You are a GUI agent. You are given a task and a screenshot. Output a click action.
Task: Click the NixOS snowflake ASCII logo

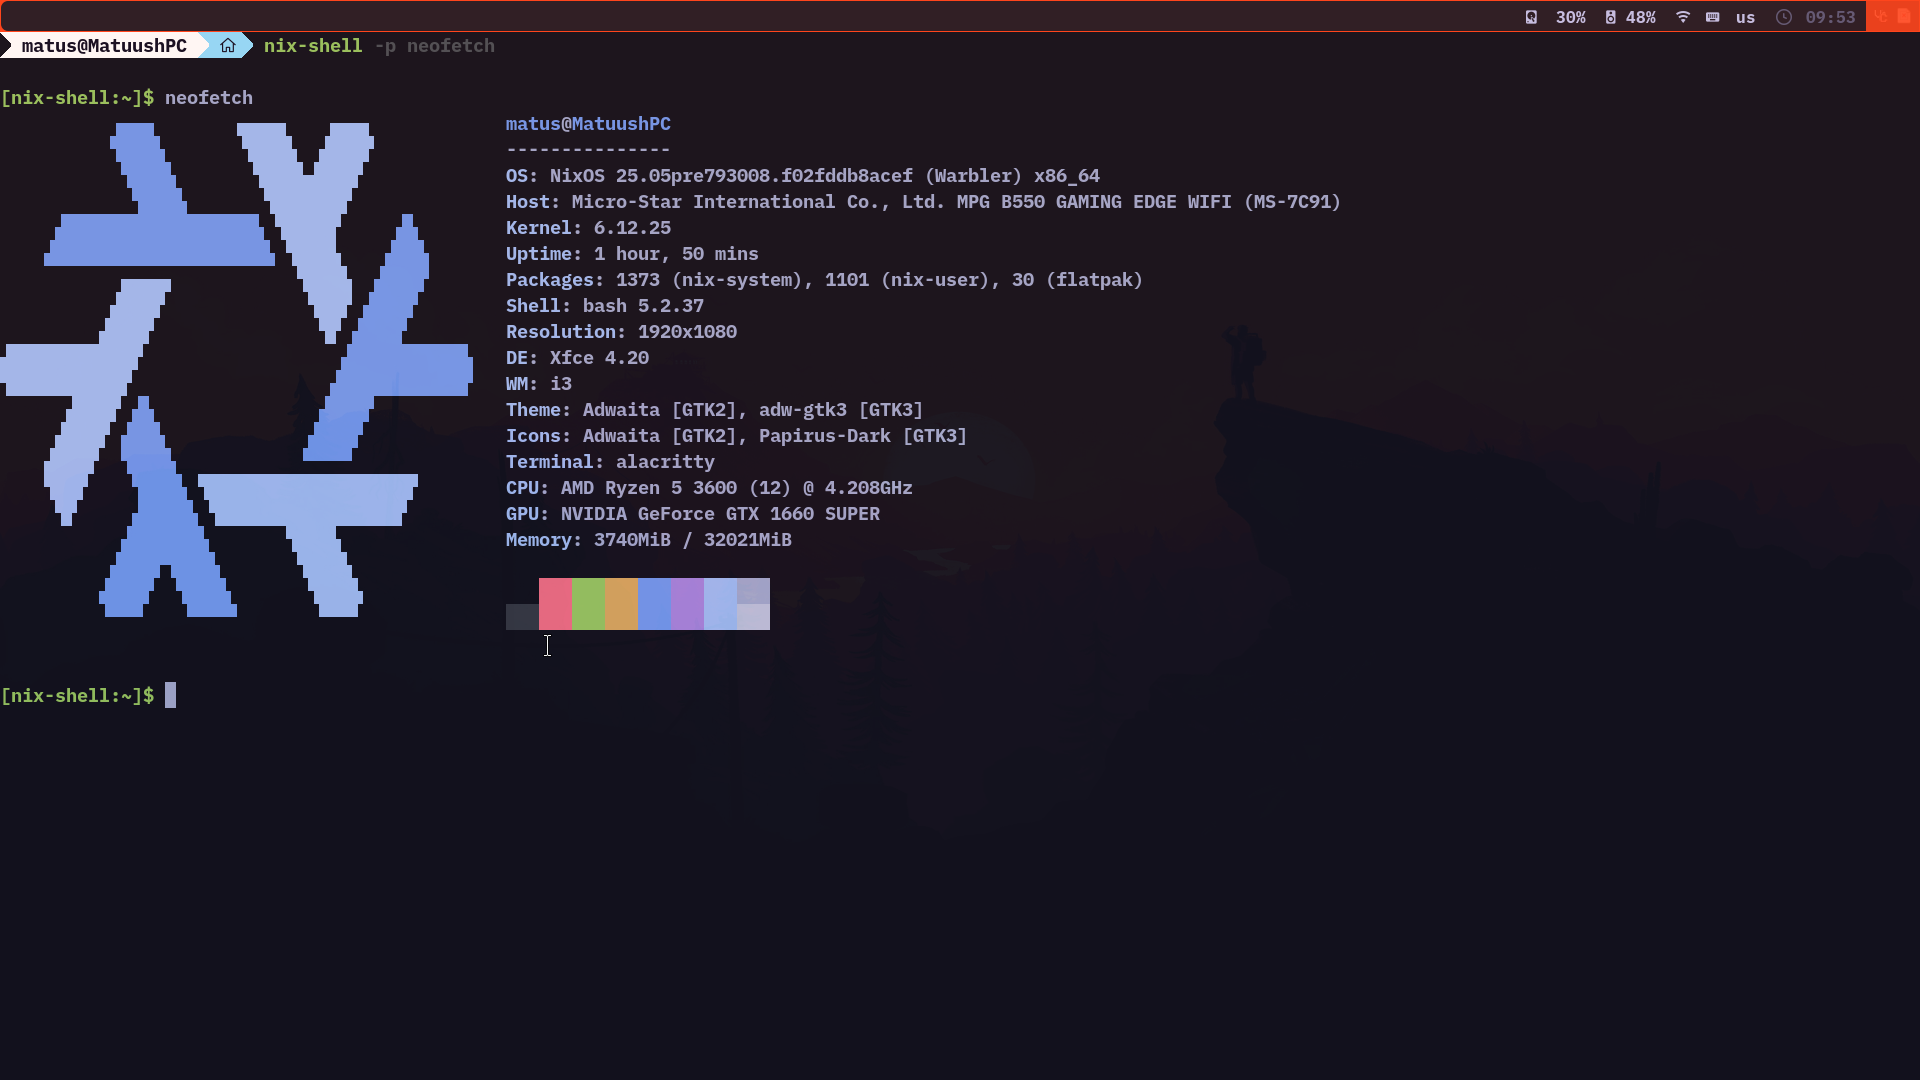click(x=236, y=370)
